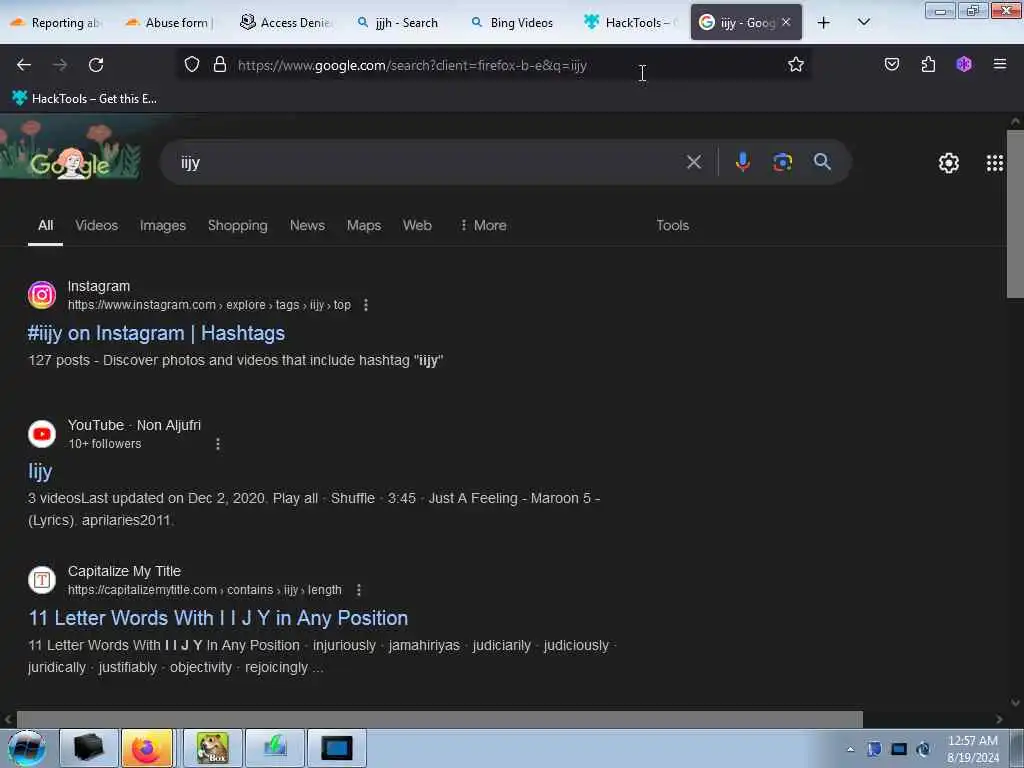Screen dimensions: 1024x768
Task: List all tabs dropdown chevron
Action: coord(863,22)
